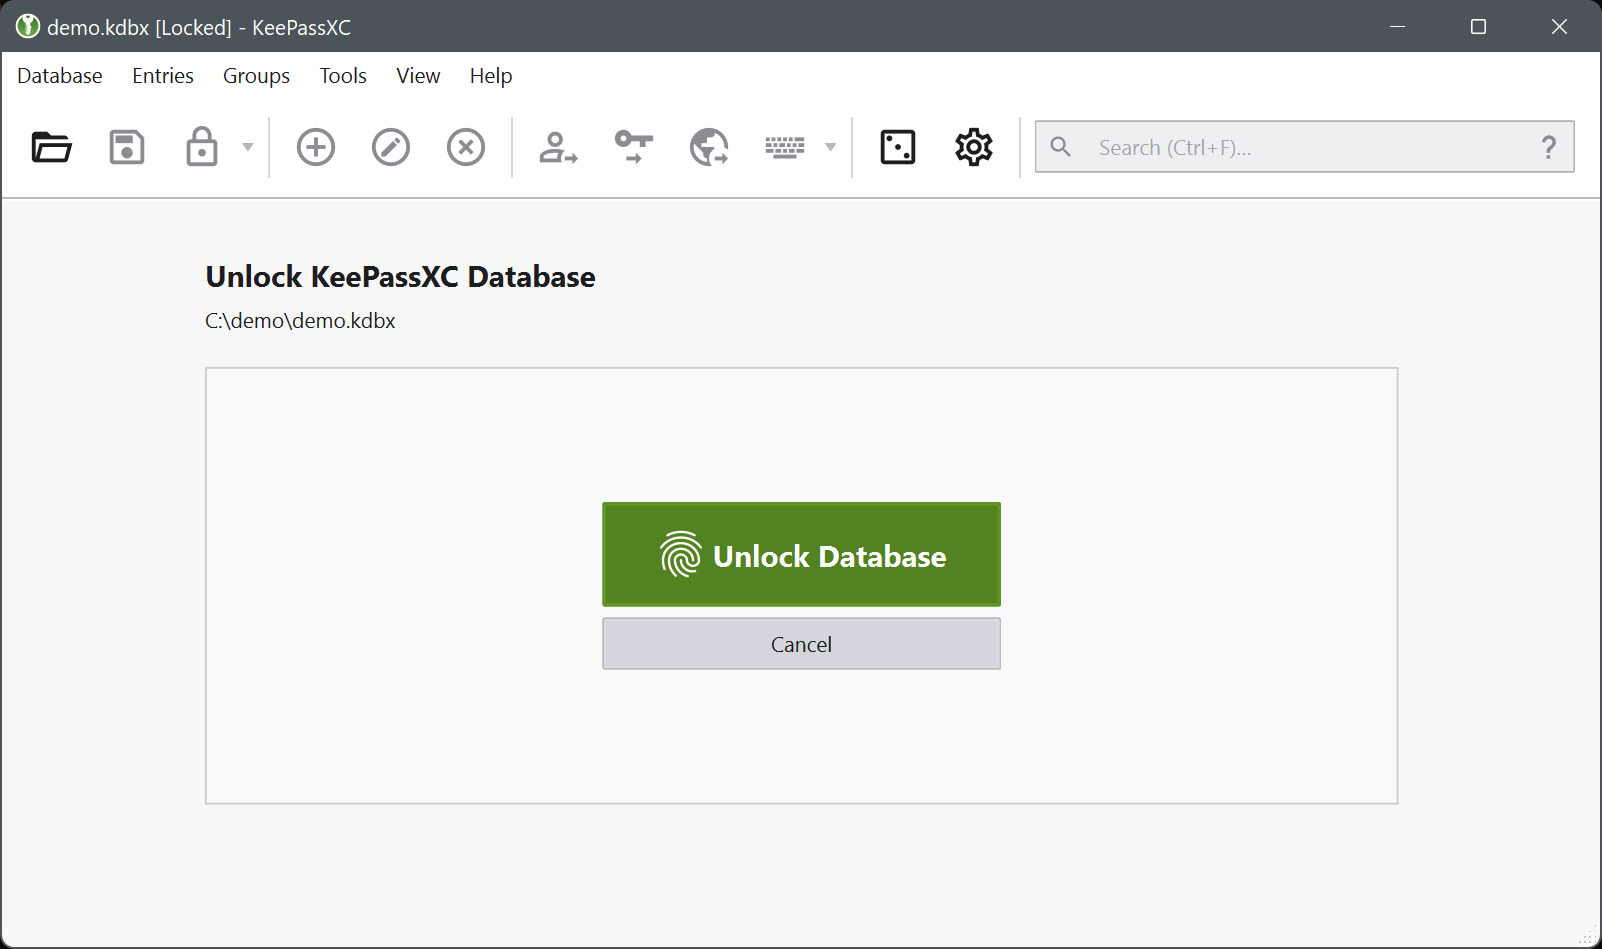The image size is (1602, 949).
Task: Click the Open Database folder icon
Action: [x=51, y=147]
